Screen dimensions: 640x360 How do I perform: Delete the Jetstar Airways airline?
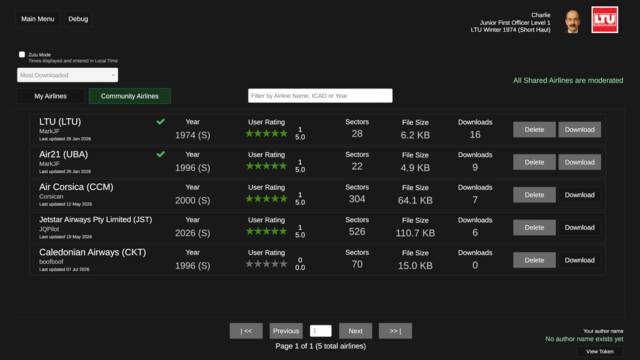[x=534, y=227]
